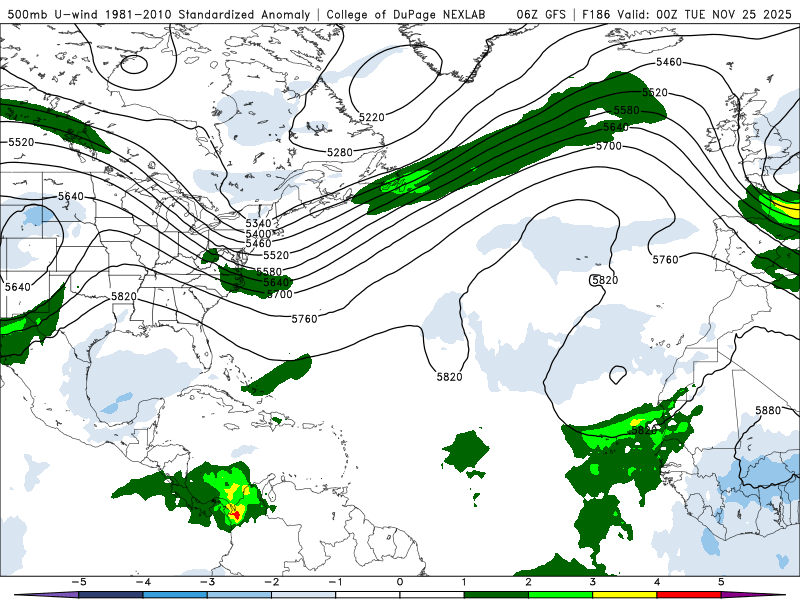
Task: Click the dark navy -5 to -4 colorbar segment
Action: (111, 595)
